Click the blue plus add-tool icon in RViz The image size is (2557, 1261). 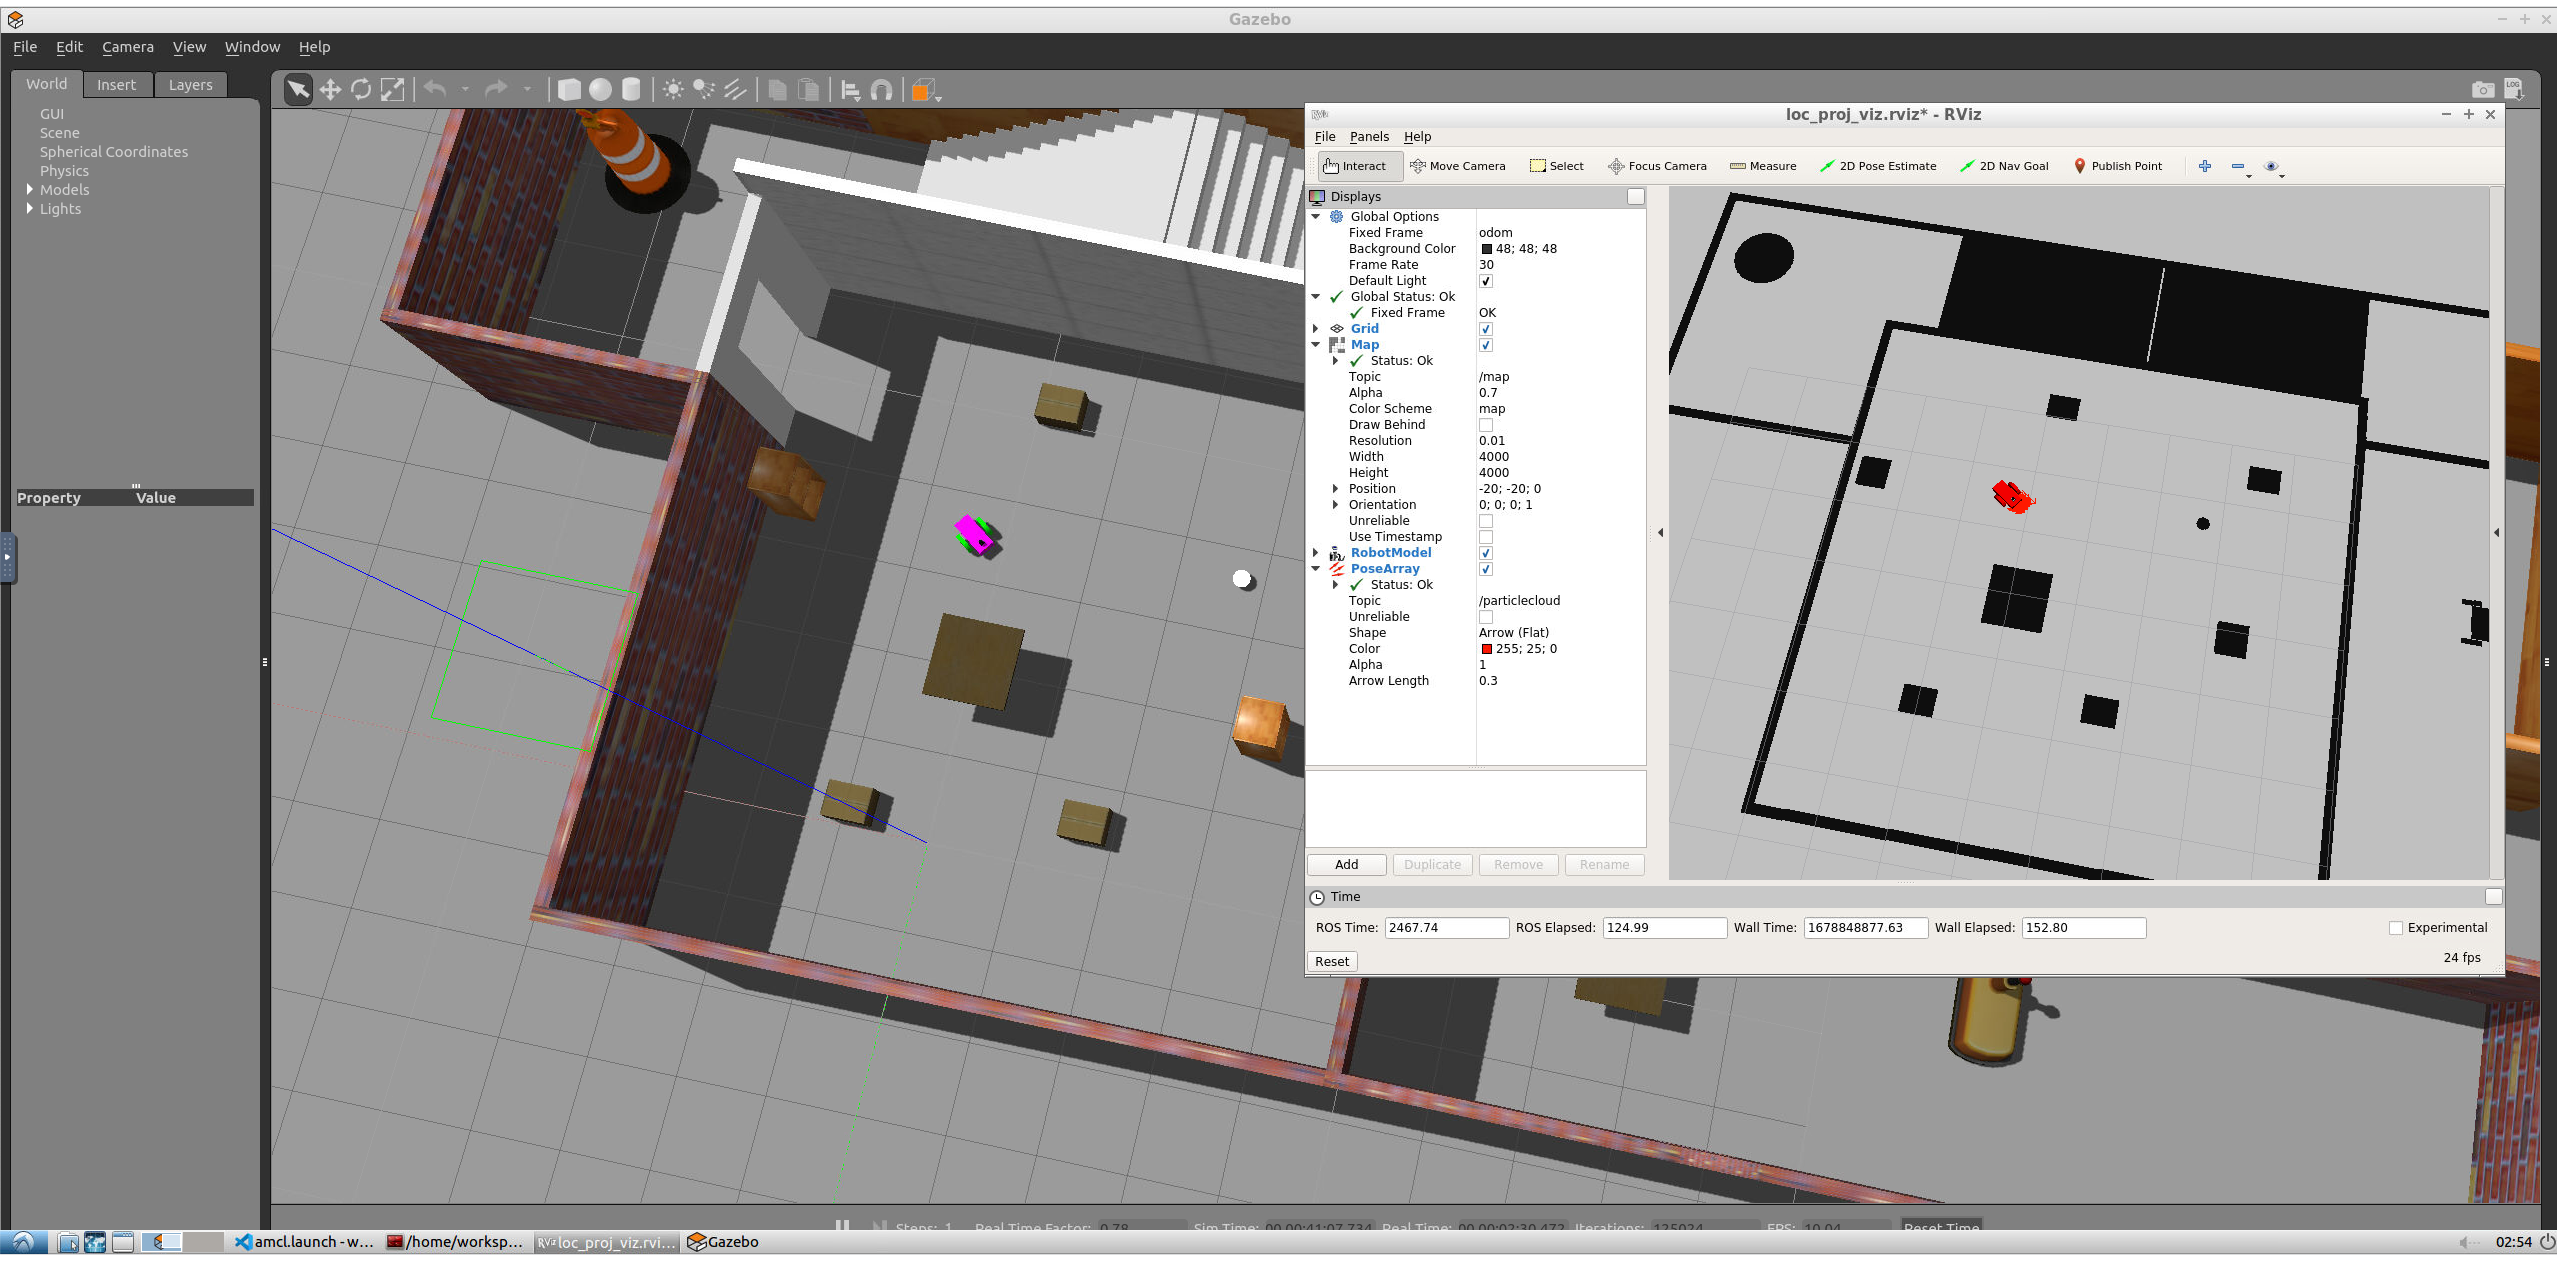[x=2205, y=166]
